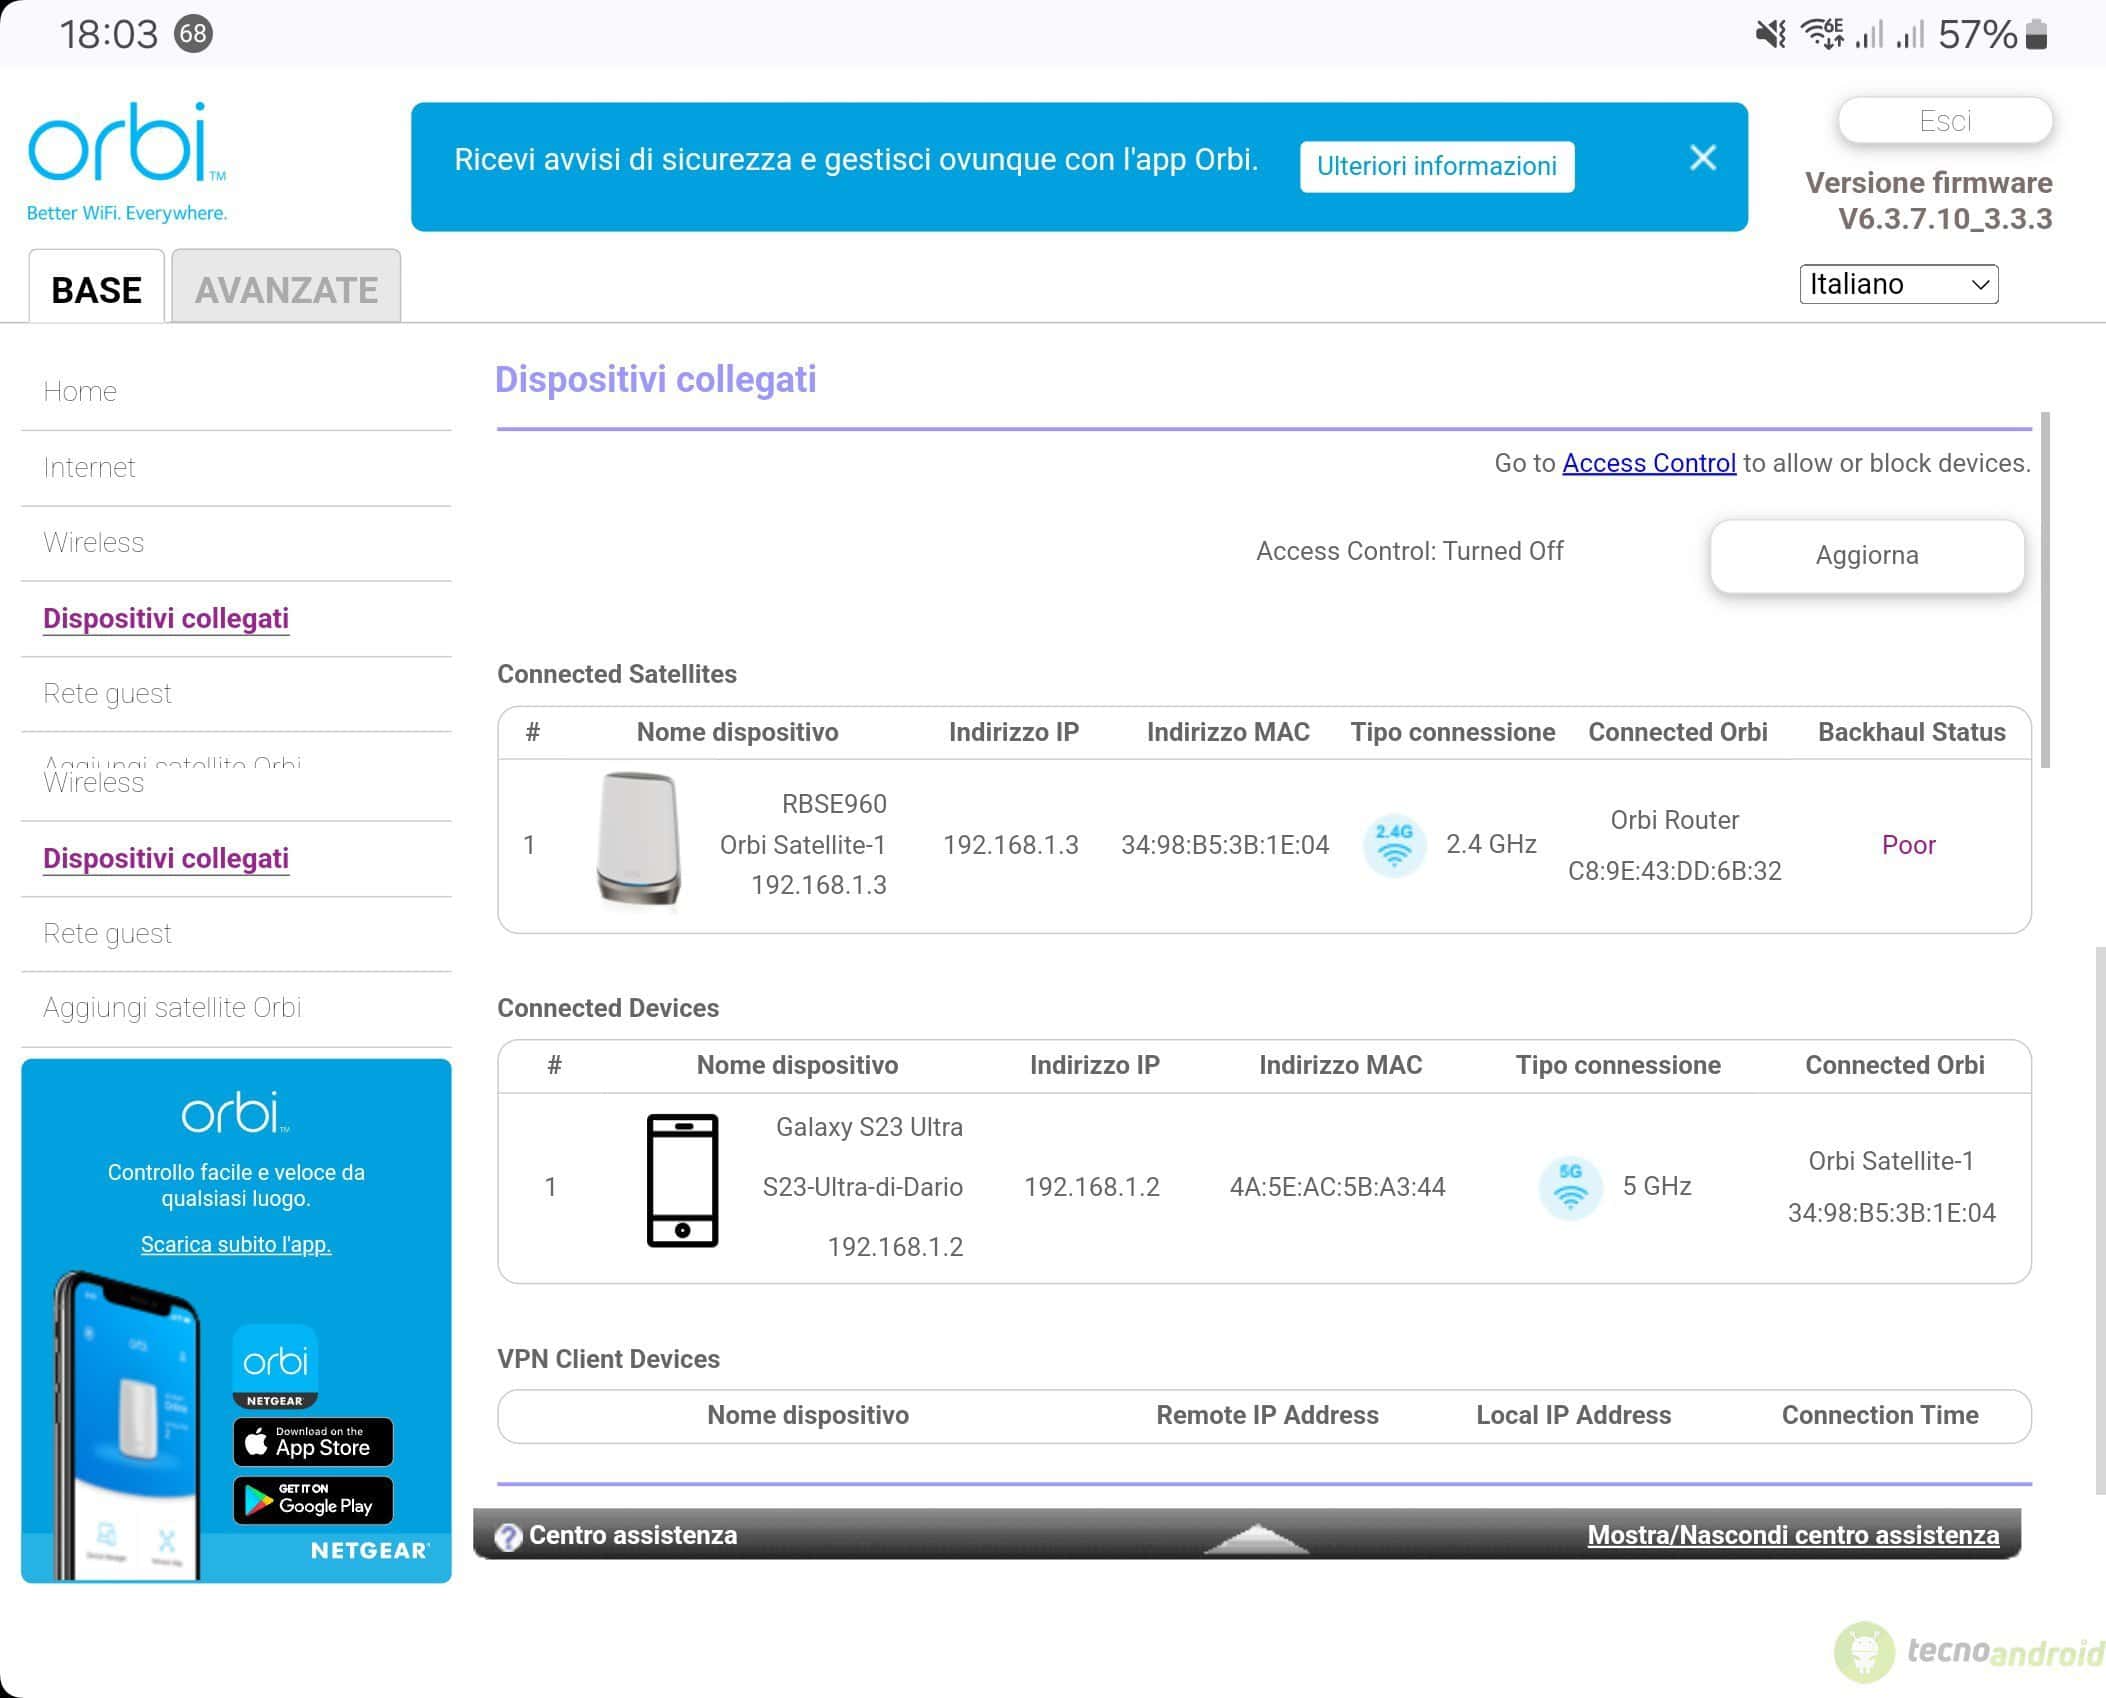Click the Tipo connessione header in Connected Devices
The image size is (2106, 1698).
pos(1618,1065)
